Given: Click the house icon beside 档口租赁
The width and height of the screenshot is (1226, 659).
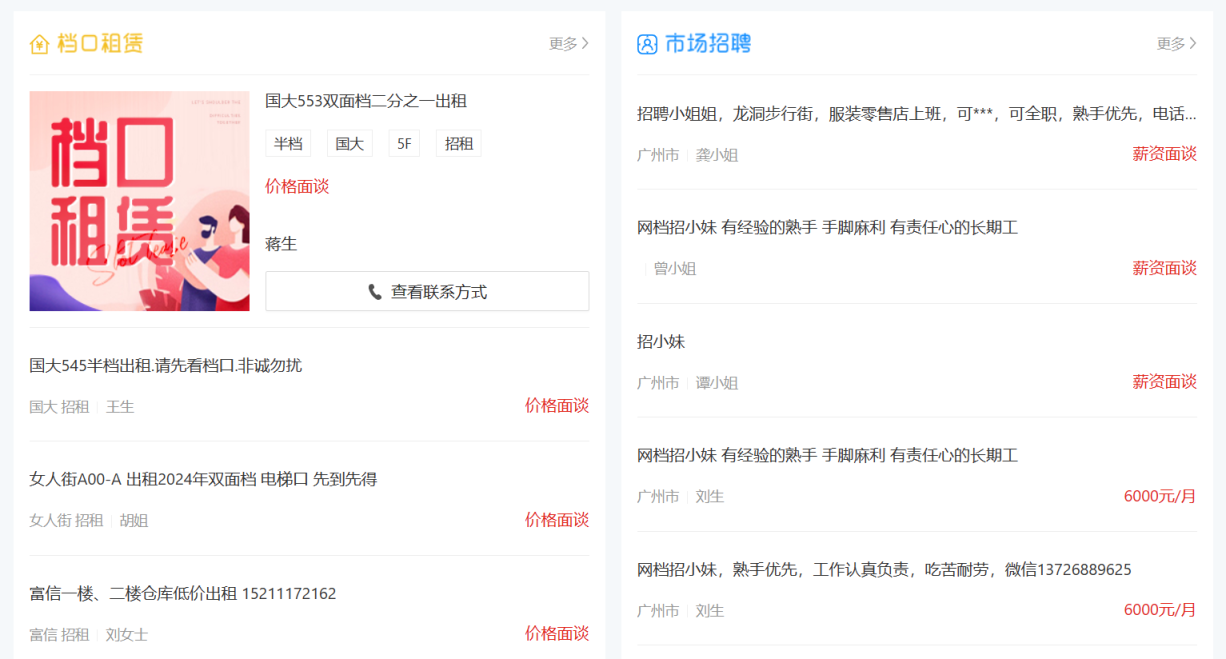Looking at the screenshot, I should (x=39, y=44).
